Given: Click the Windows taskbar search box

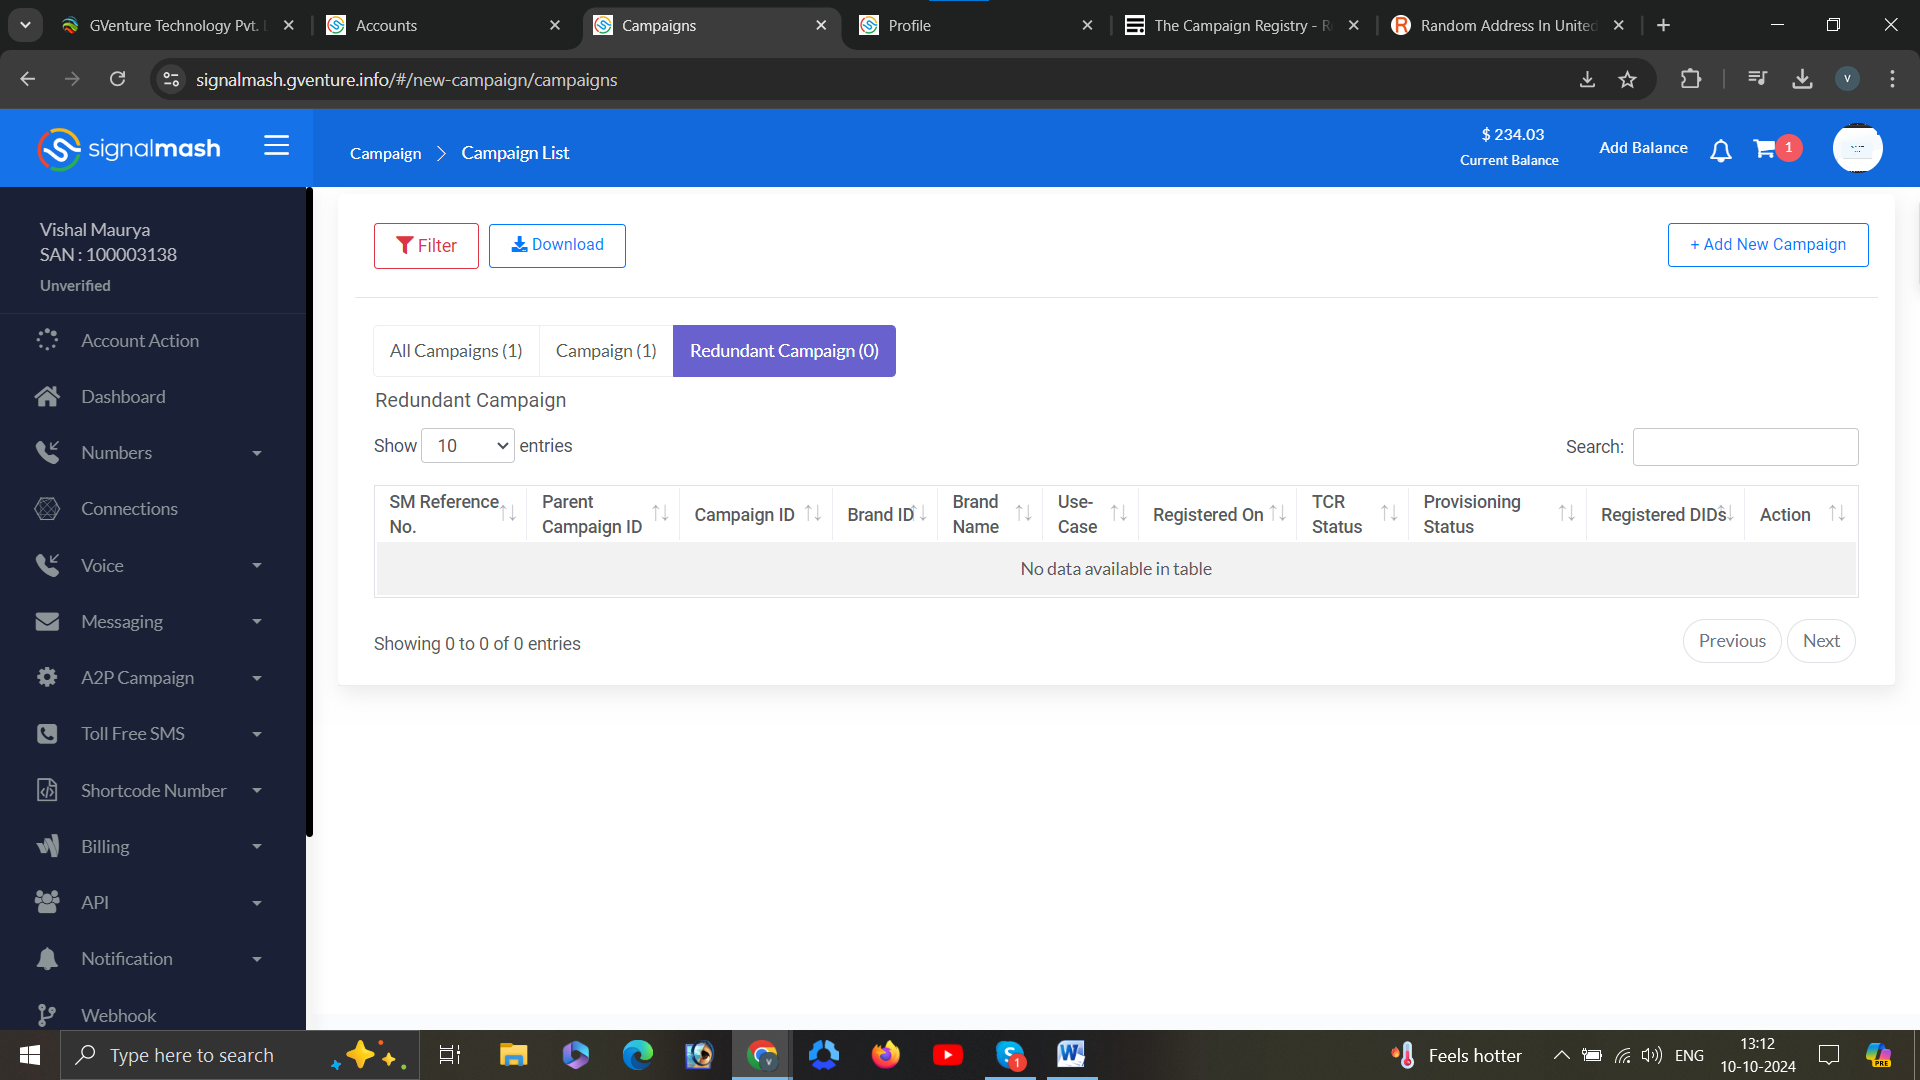Looking at the screenshot, I should pos(240,1055).
